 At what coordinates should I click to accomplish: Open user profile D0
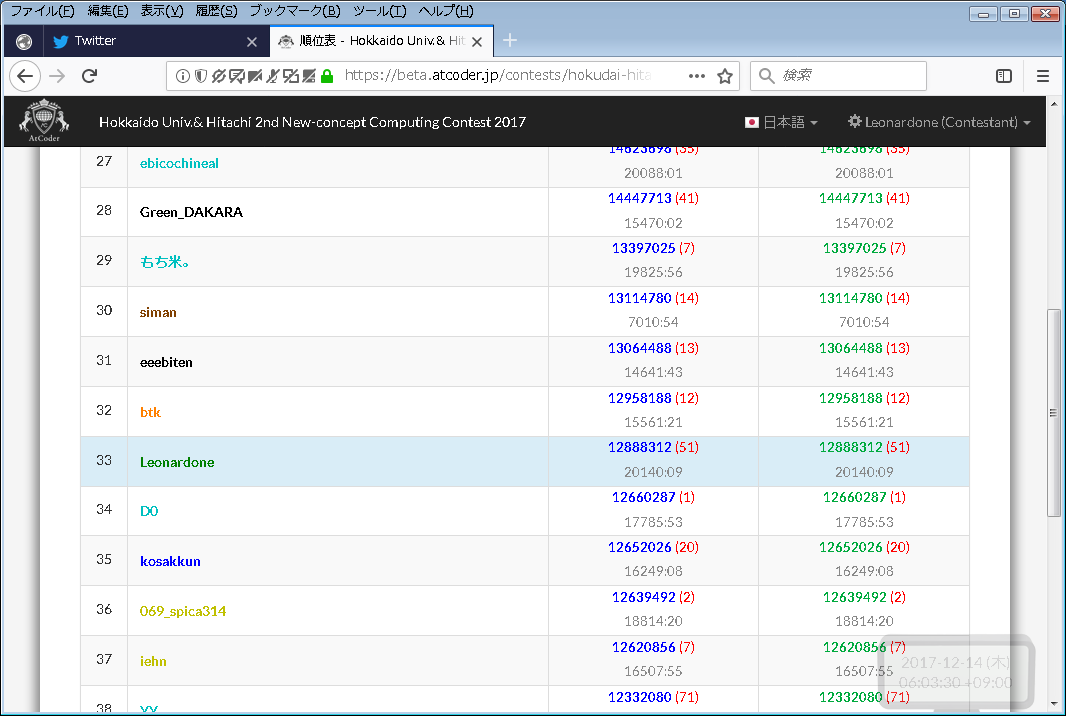149,511
